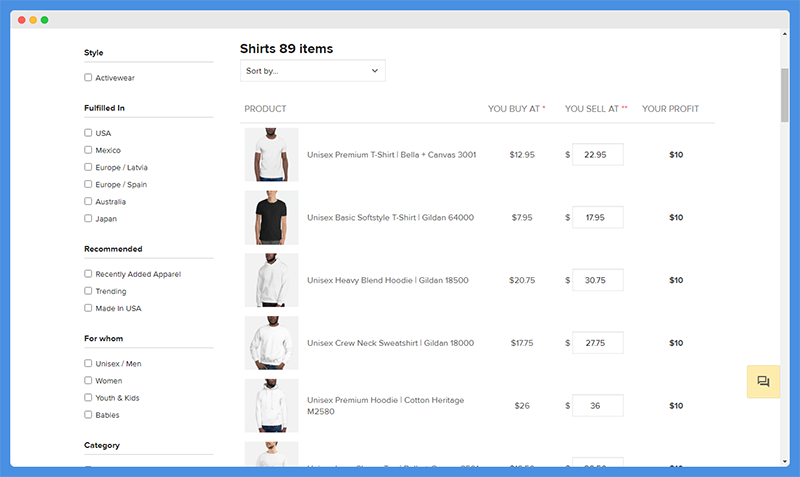Select the Australia filter checkbox
Screen dimensions: 800x477
(88, 201)
